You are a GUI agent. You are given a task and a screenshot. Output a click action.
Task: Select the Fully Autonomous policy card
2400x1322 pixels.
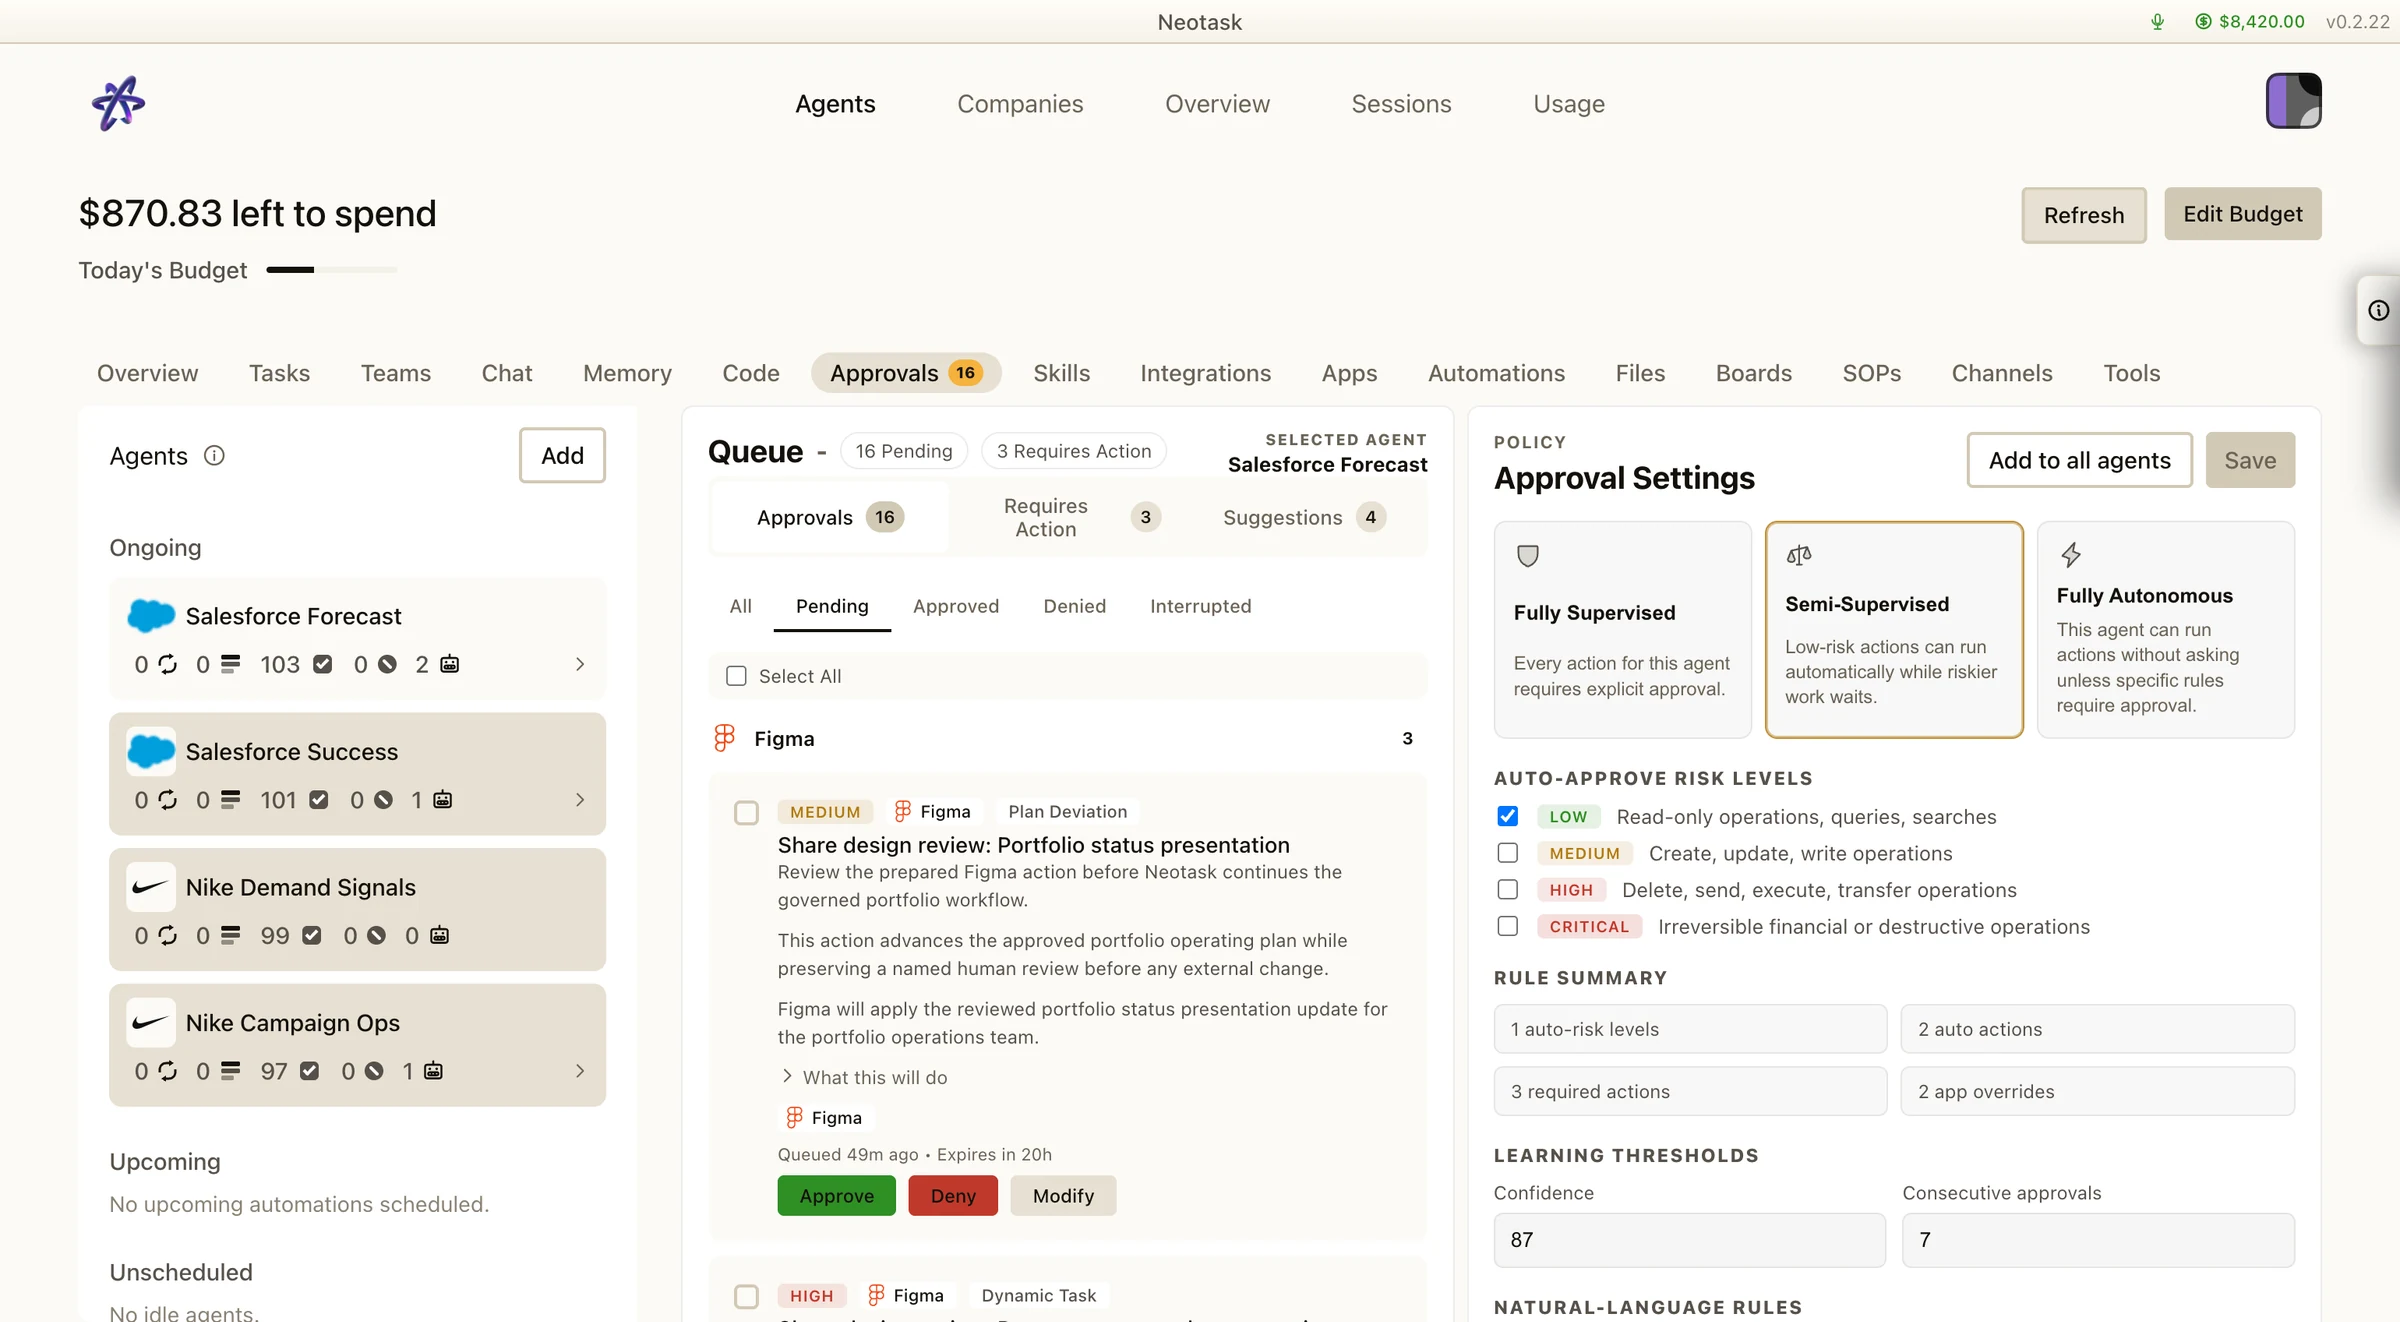(2166, 630)
